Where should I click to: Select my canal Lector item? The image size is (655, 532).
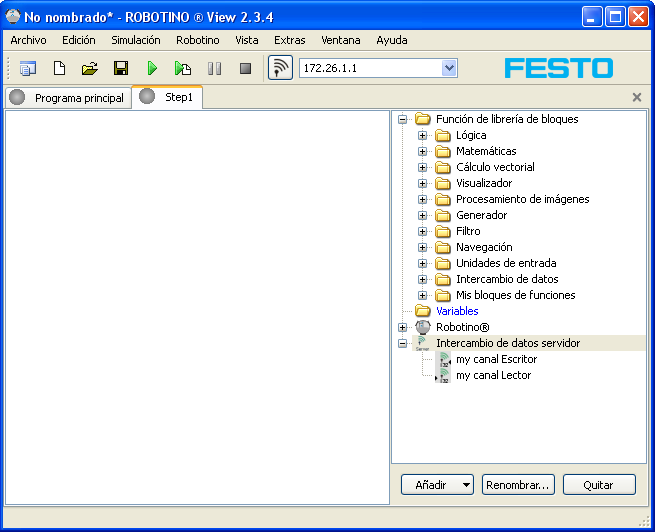[493, 375]
